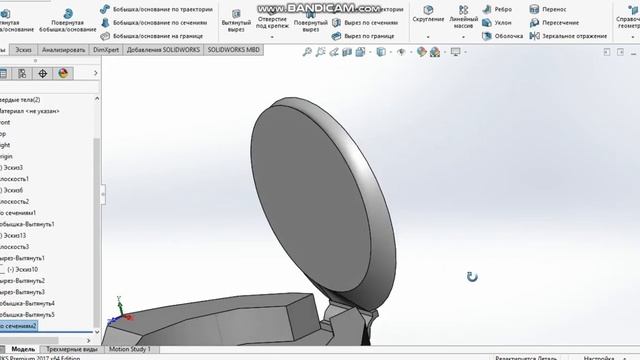Click Zoom to Fit magnifier icon
This screenshot has height=360, width=640.
(x=307, y=52)
